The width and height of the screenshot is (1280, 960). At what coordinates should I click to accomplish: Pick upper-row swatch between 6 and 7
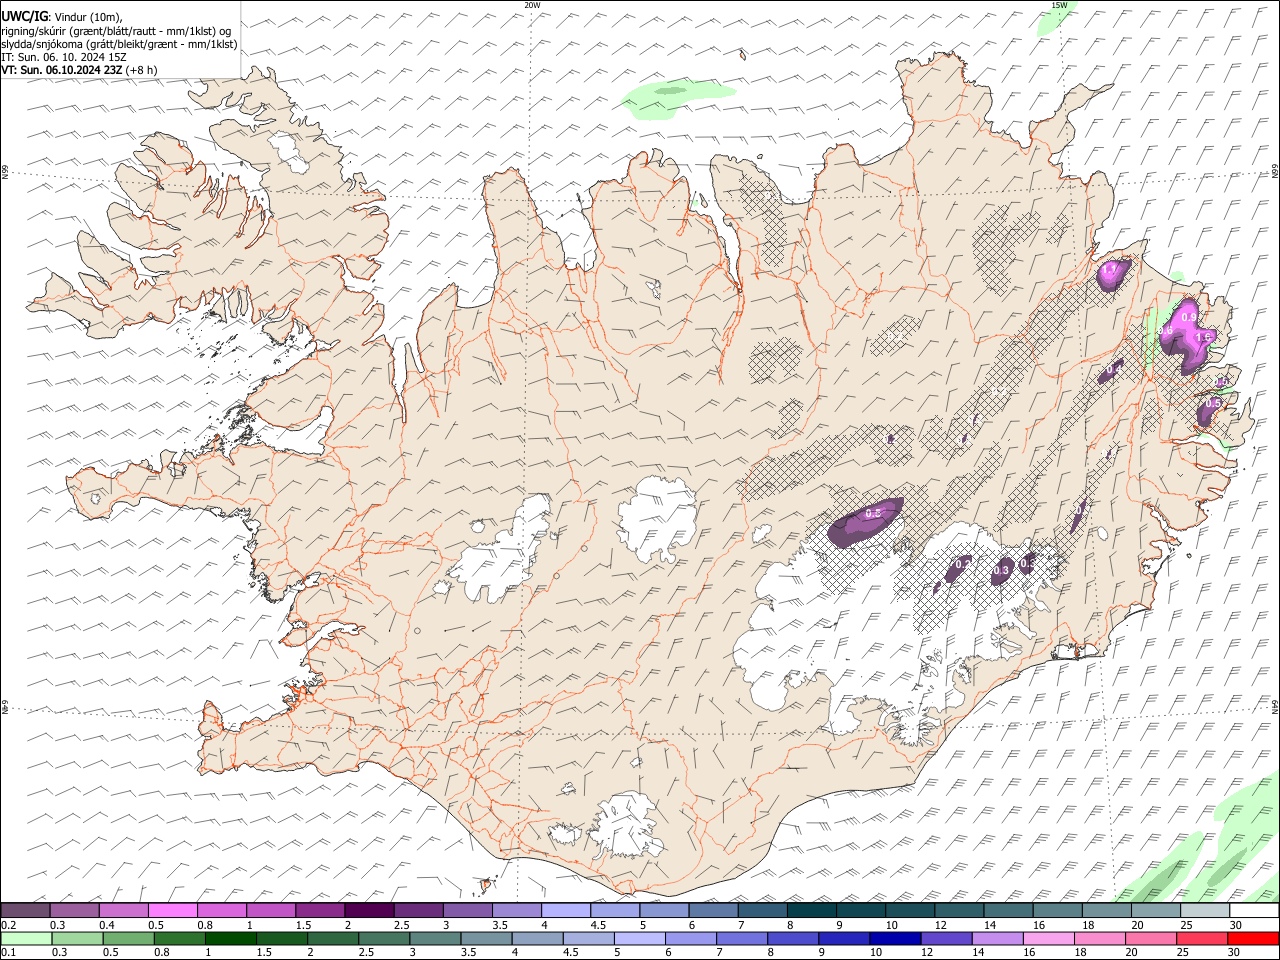tap(712, 910)
